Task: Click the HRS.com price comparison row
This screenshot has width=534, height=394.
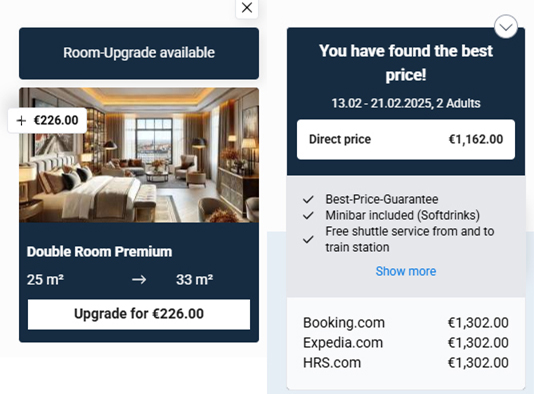Action: coord(406,363)
